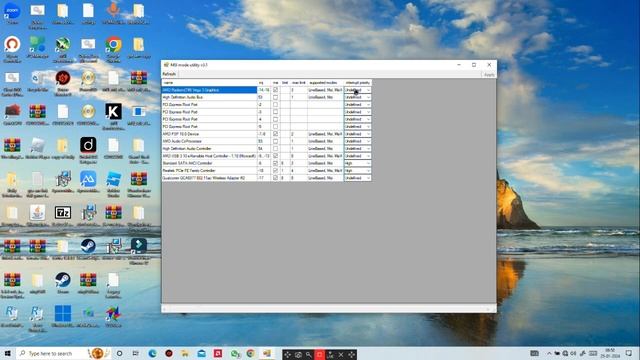Click the 'max limit' column header
The width and height of the screenshot is (640, 360).
pyautogui.click(x=298, y=83)
